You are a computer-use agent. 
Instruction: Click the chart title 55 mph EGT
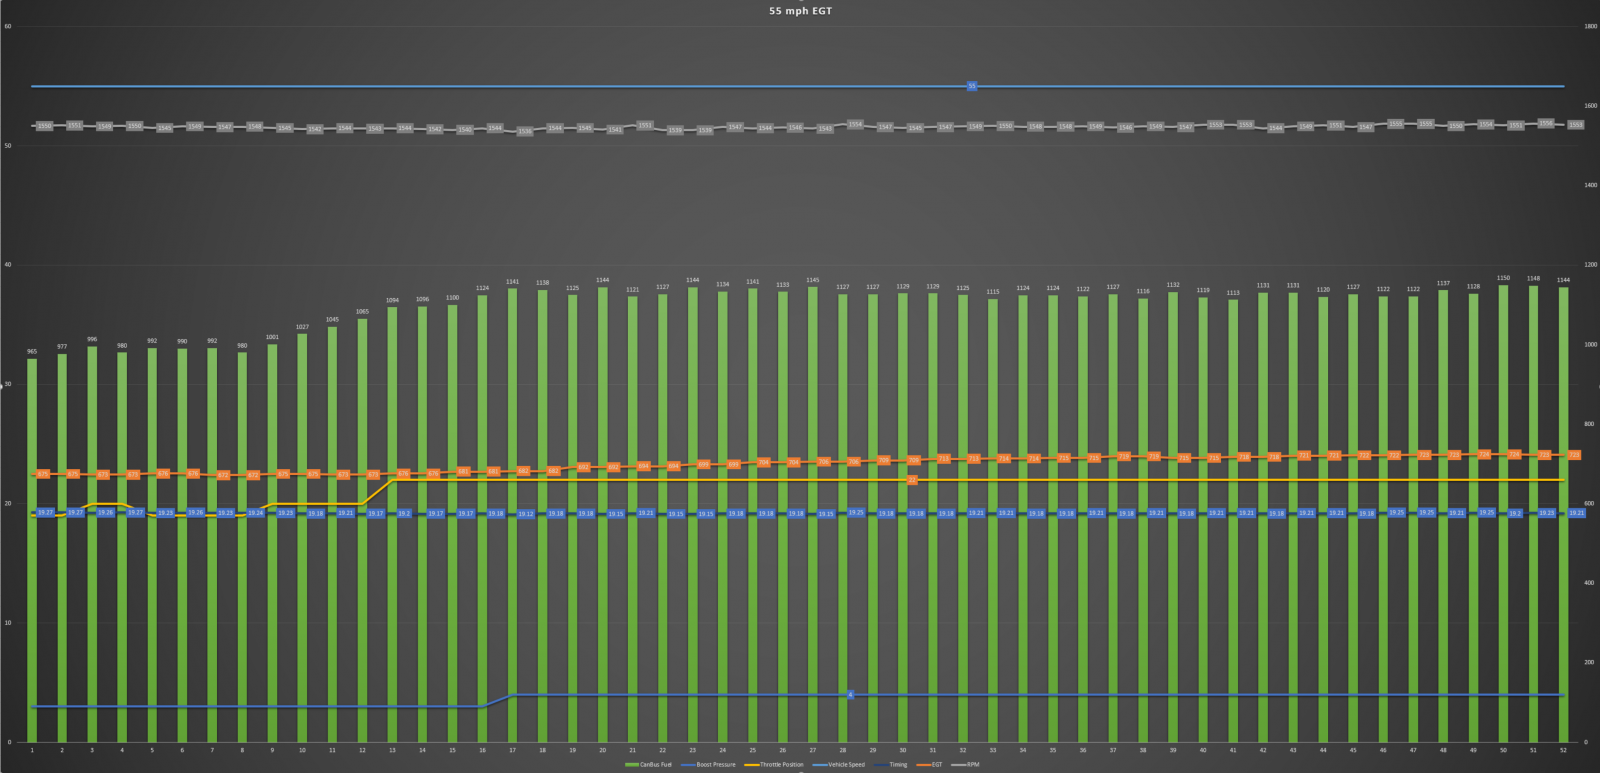[800, 11]
